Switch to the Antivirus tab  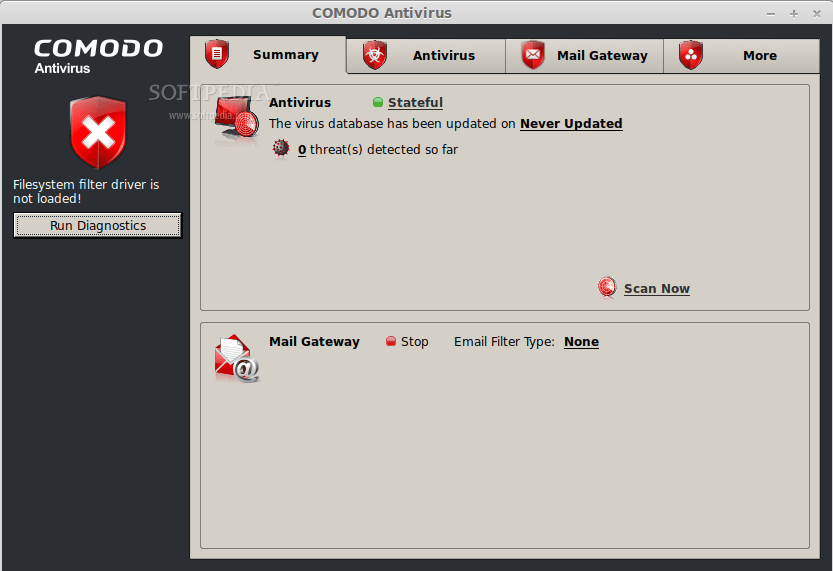point(426,55)
